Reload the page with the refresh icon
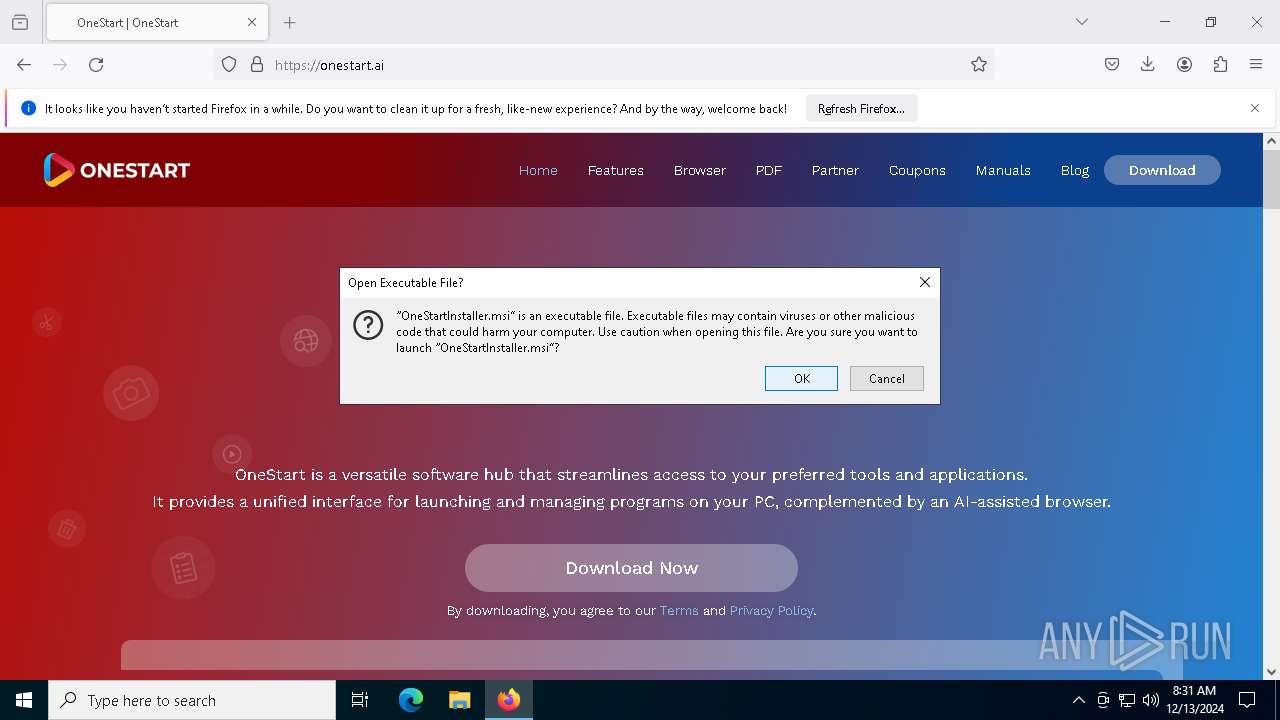This screenshot has width=1280, height=720. coord(96,64)
